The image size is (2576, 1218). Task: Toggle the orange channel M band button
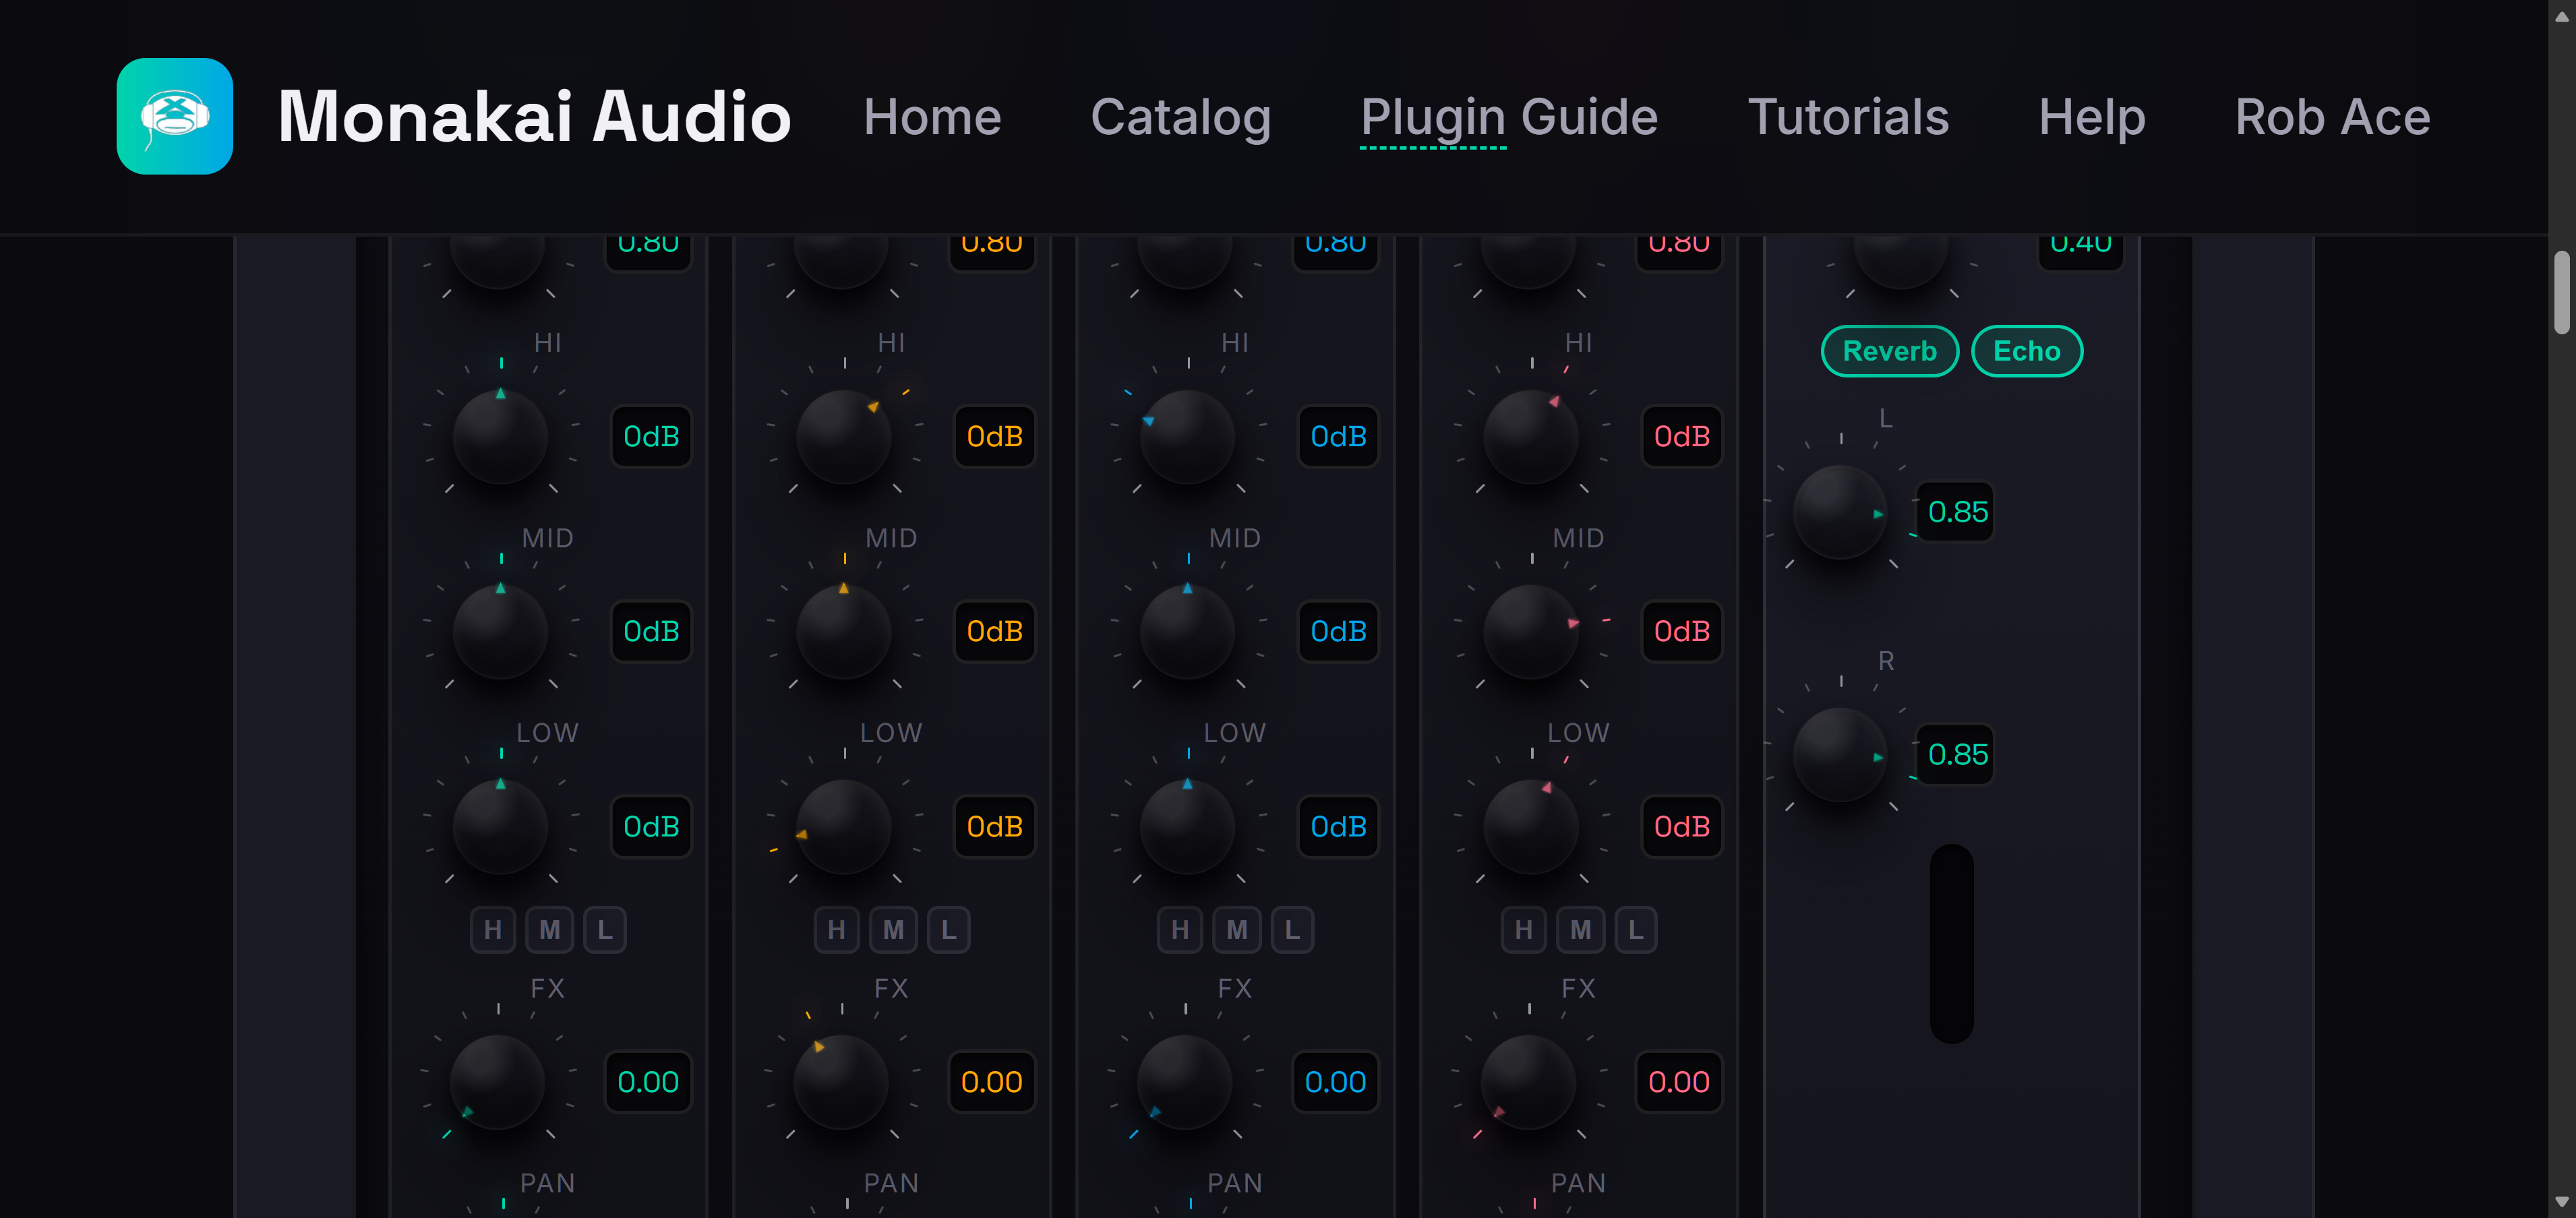pyautogui.click(x=893, y=930)
